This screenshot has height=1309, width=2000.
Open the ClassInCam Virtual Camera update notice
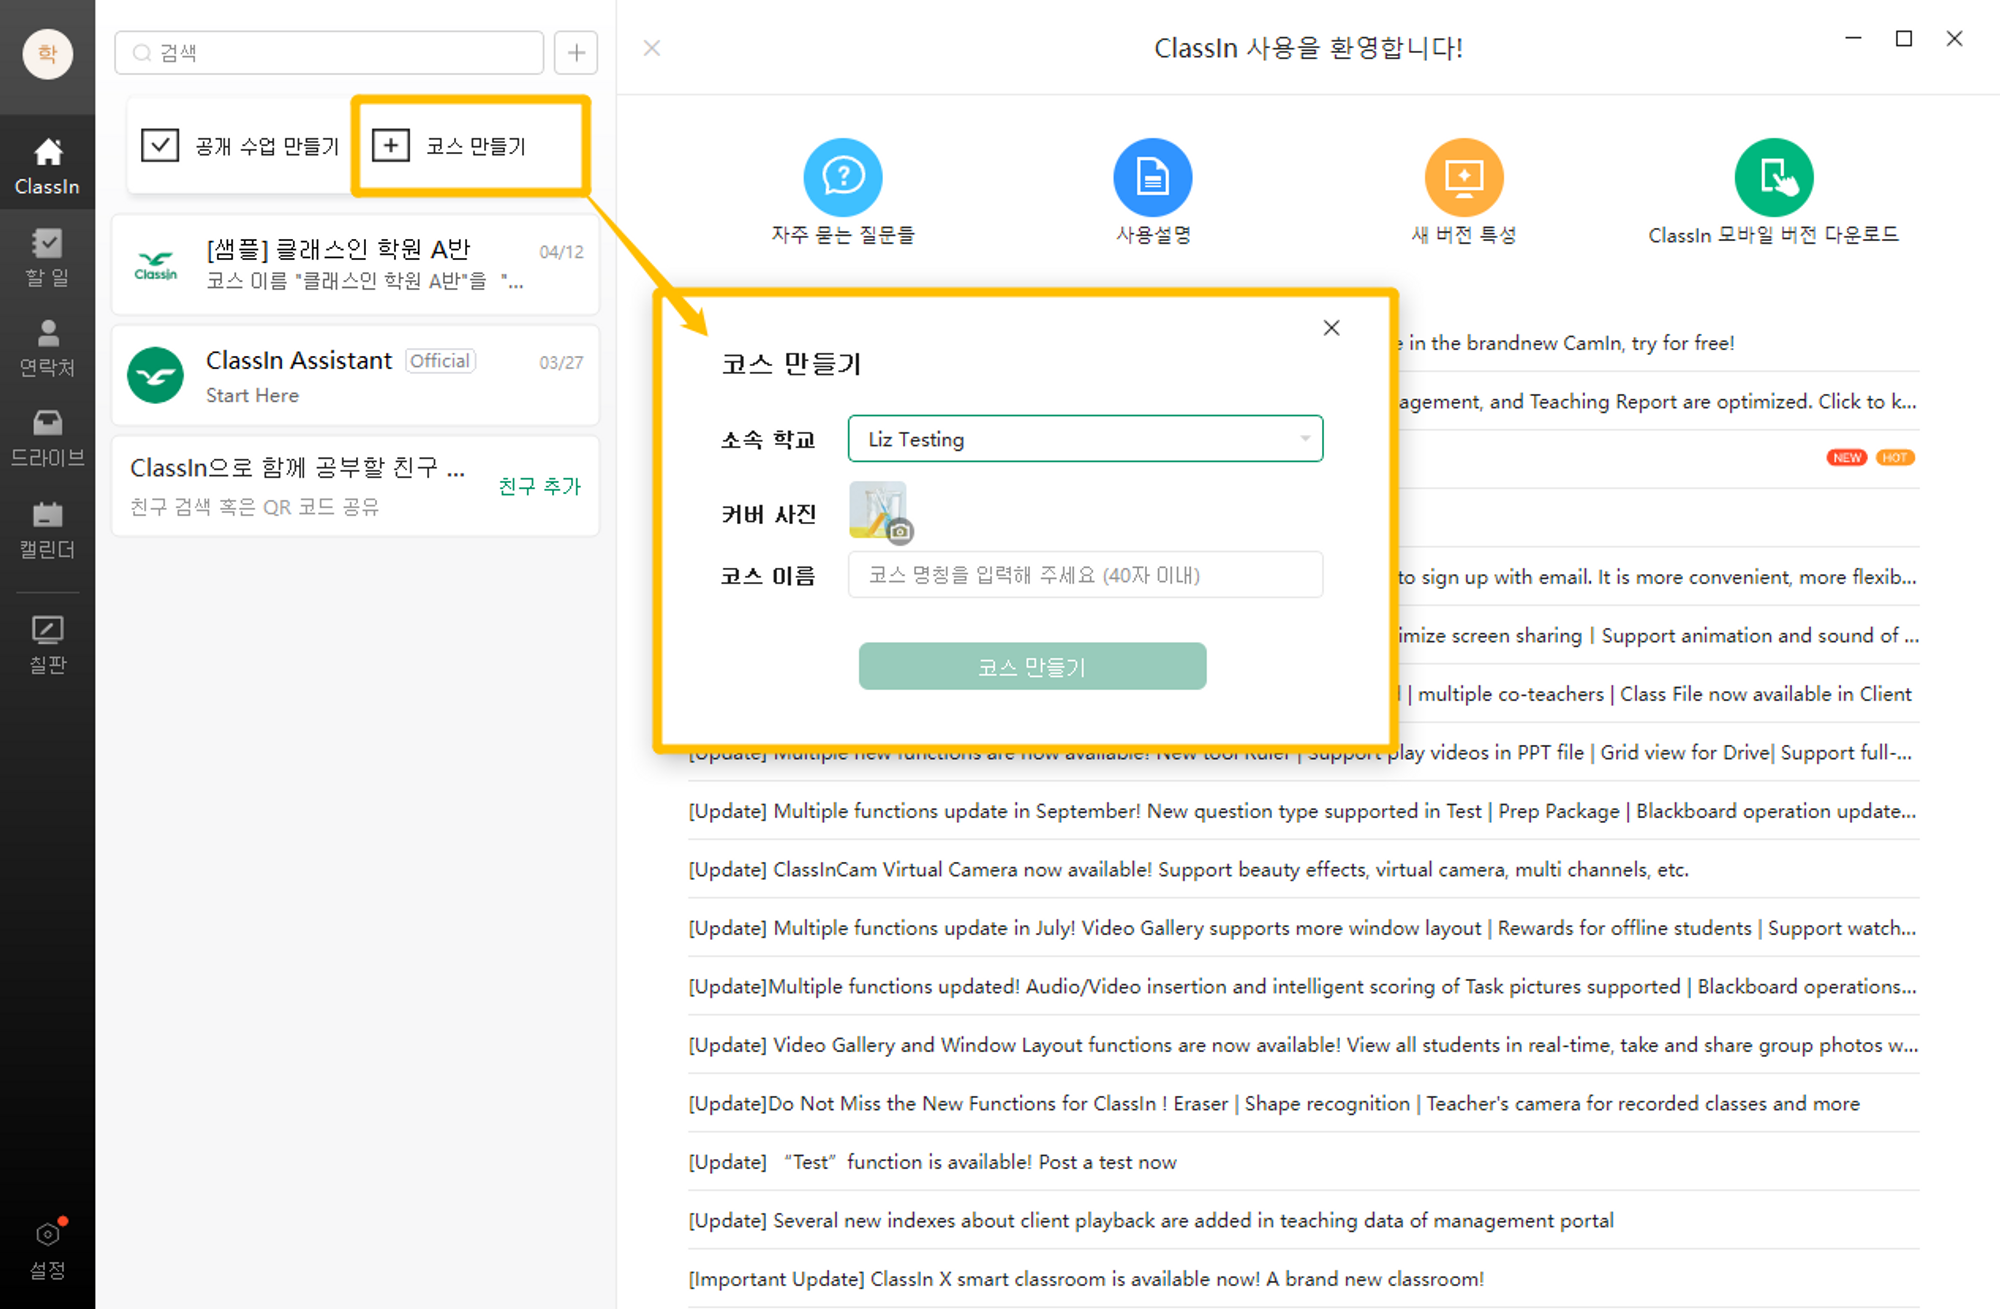1303,870
